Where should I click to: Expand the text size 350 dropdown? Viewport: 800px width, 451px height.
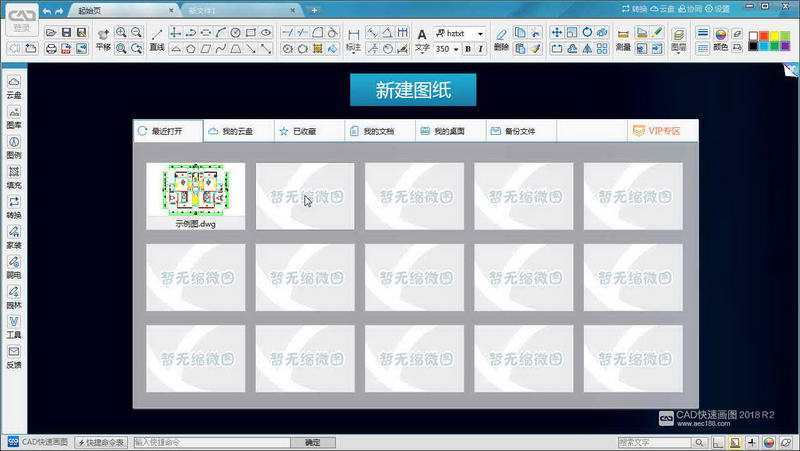coord(456,48)
